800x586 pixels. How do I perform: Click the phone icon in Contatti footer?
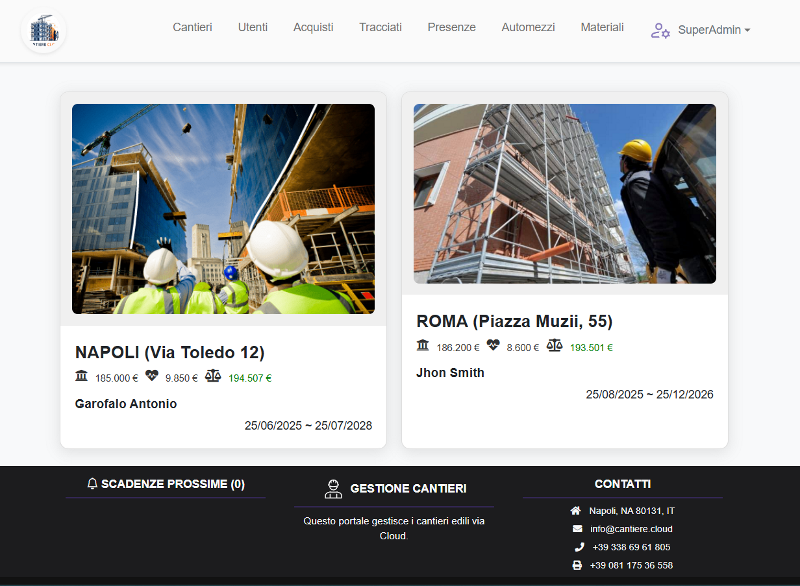pos(578,547)
